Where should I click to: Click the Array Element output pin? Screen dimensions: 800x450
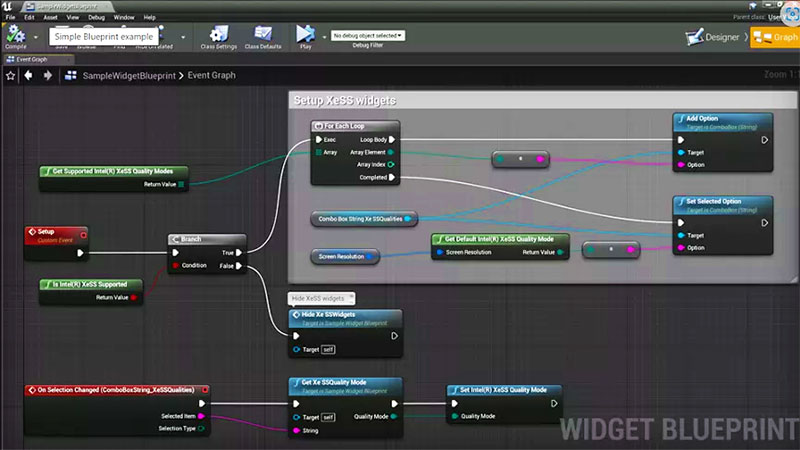391,152
